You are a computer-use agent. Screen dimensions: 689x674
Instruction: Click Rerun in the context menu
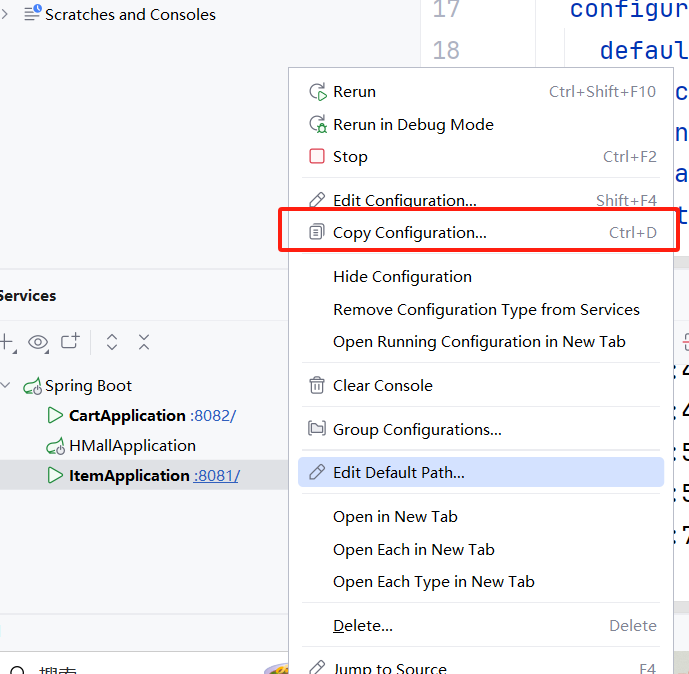tap(481, 92)
